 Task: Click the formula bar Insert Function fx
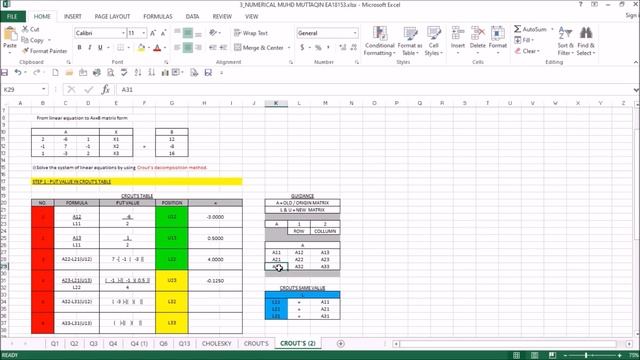tap(106, 89)
